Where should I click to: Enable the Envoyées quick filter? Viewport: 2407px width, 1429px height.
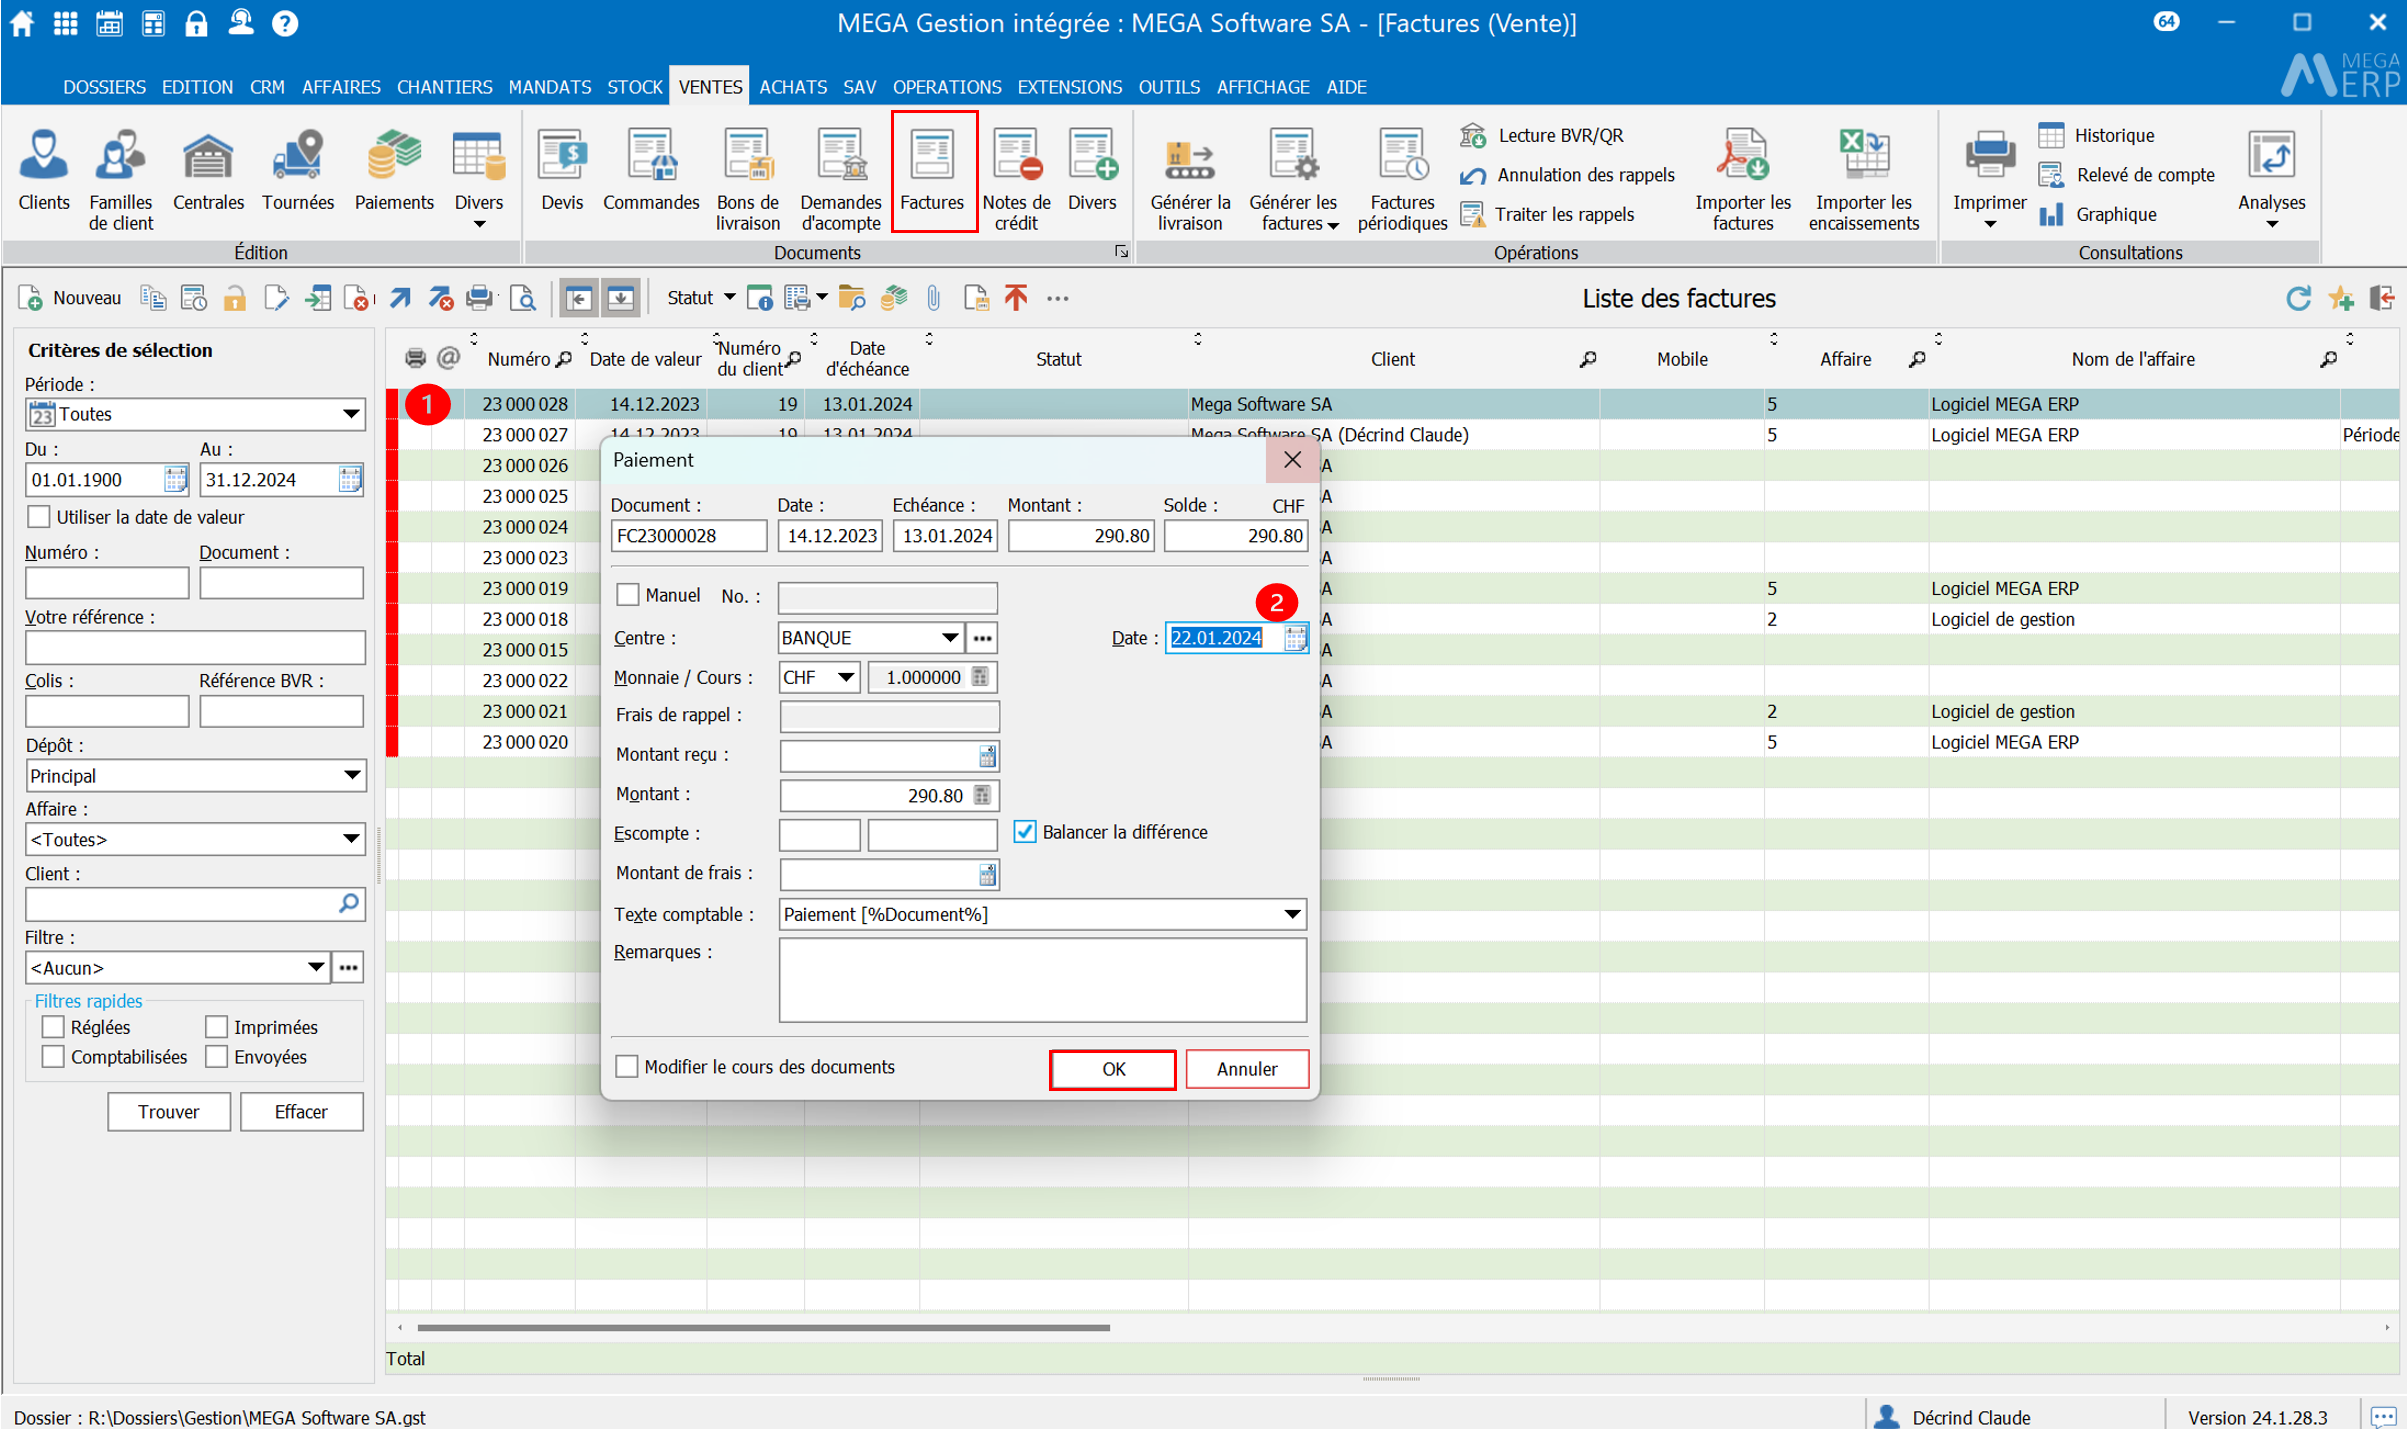[216, 1057]
